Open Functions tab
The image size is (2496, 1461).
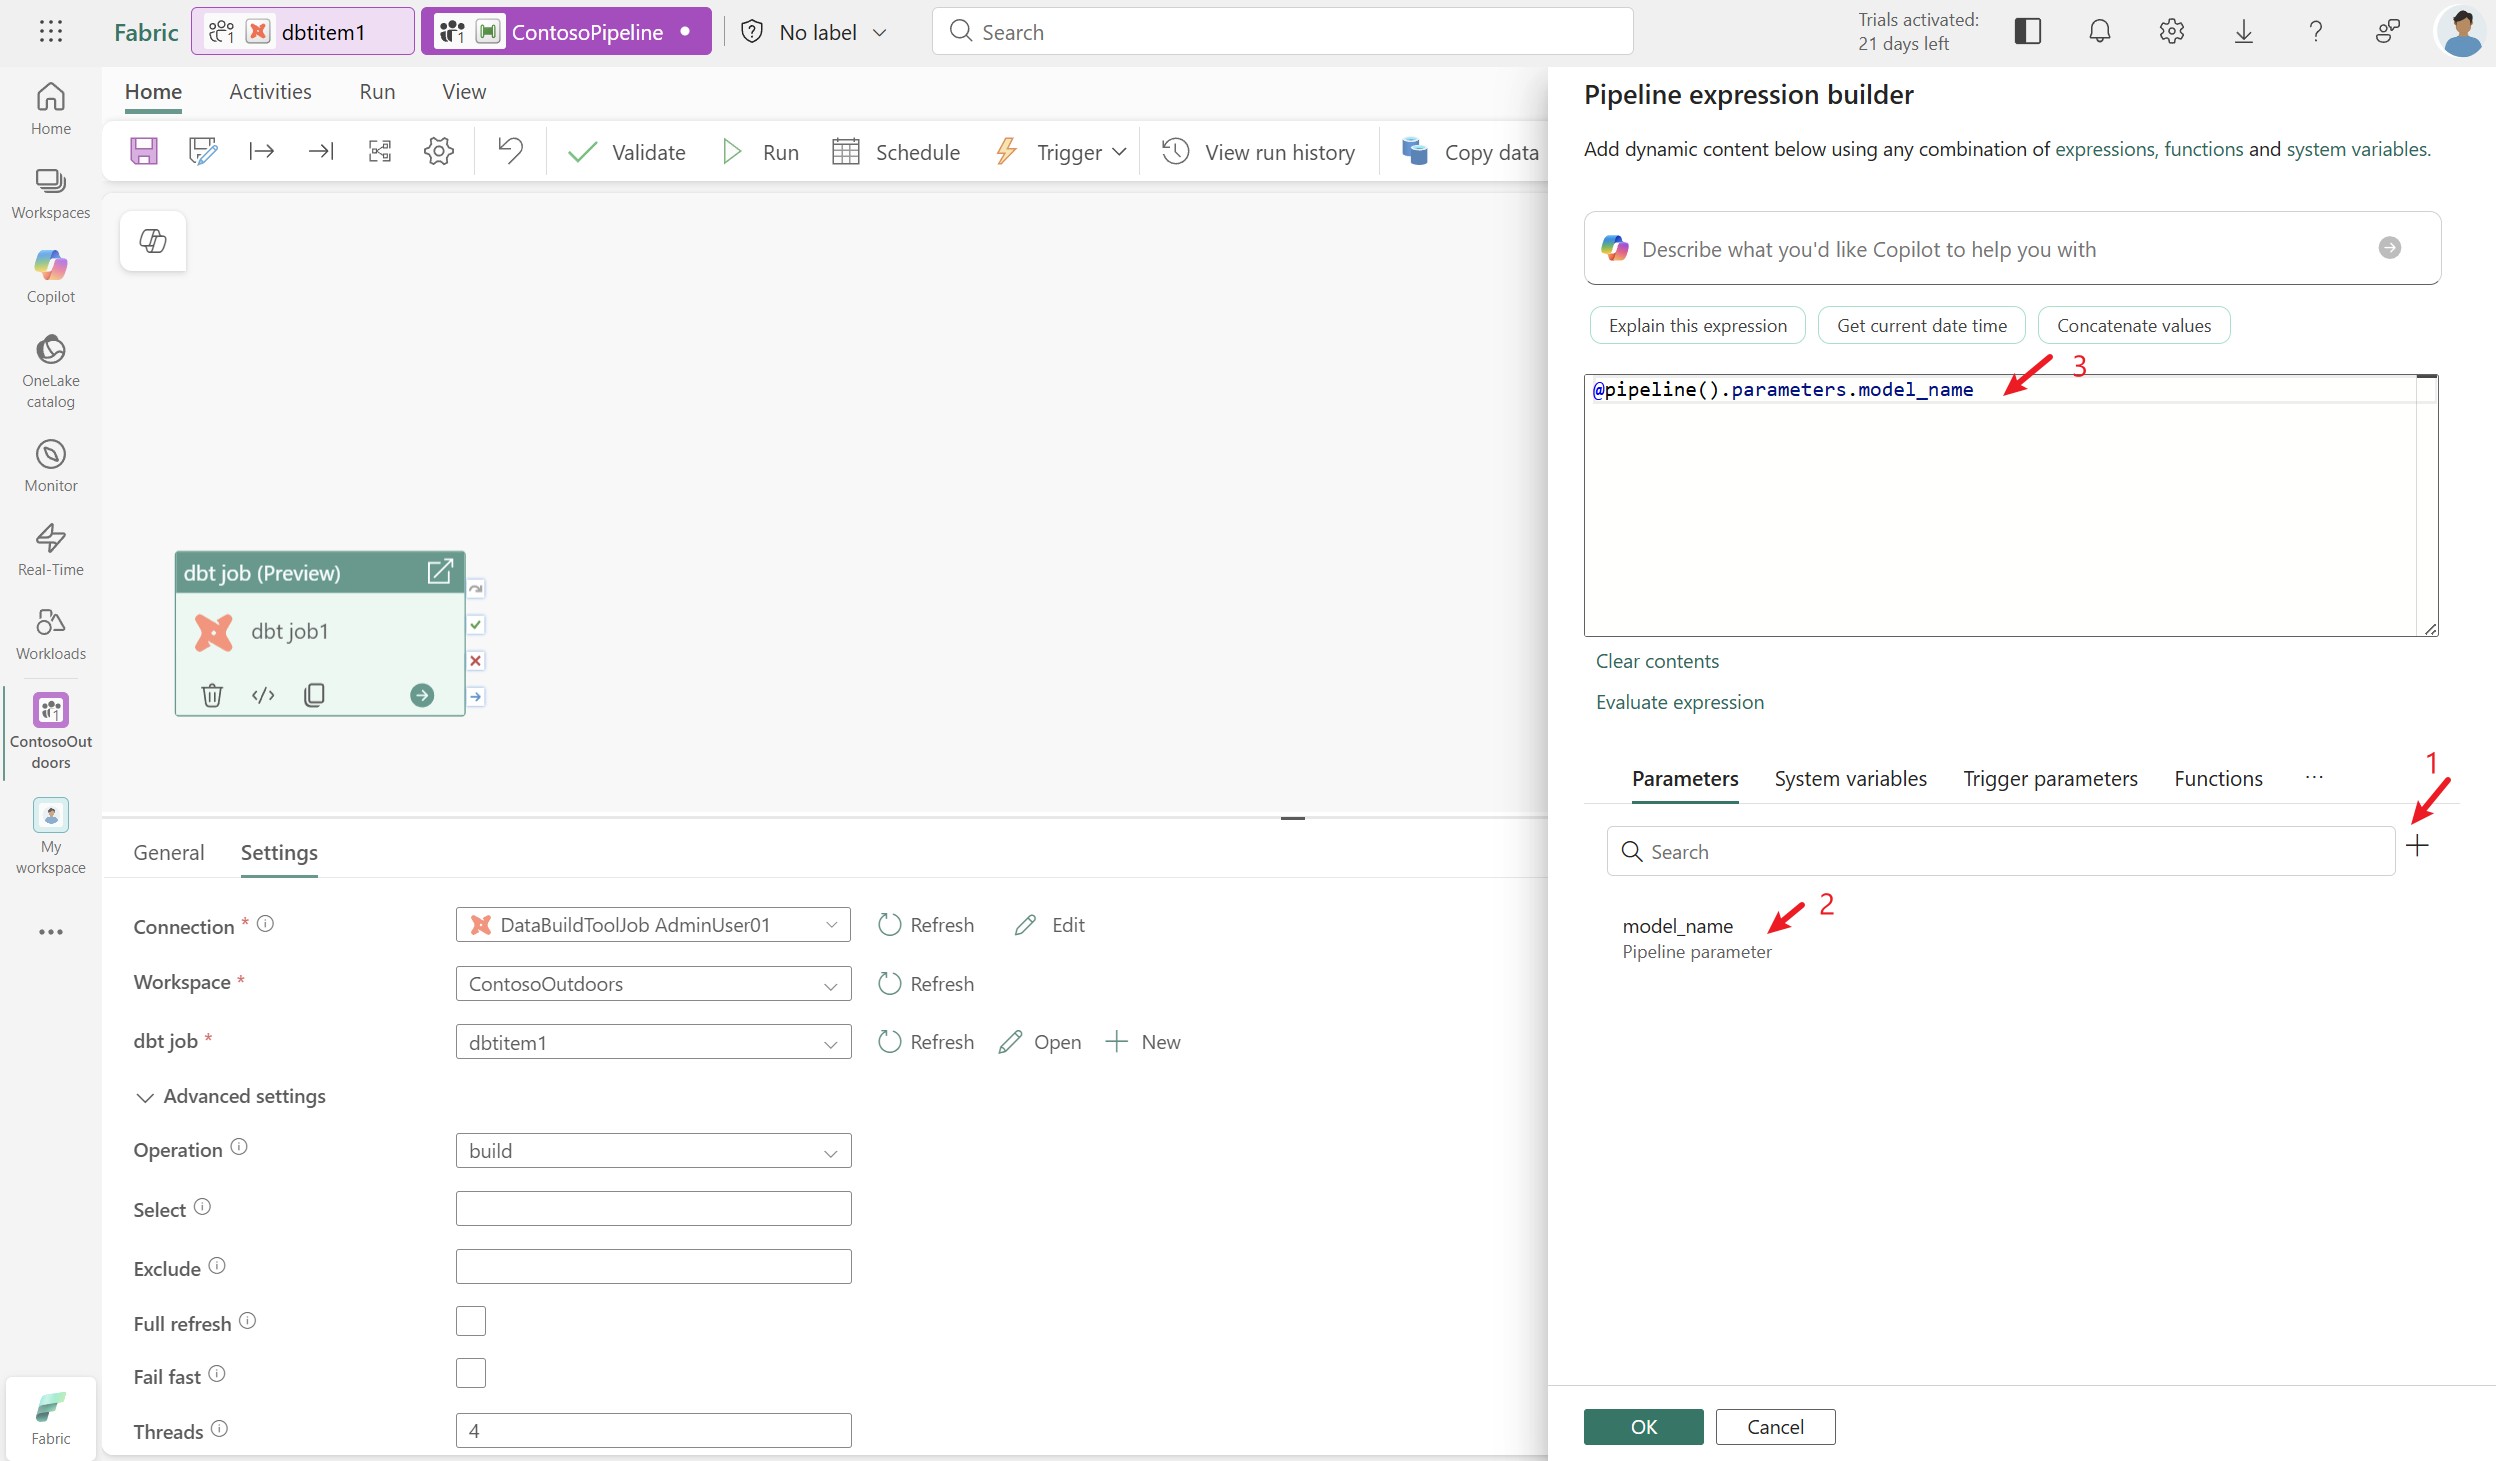[2218, 779]
